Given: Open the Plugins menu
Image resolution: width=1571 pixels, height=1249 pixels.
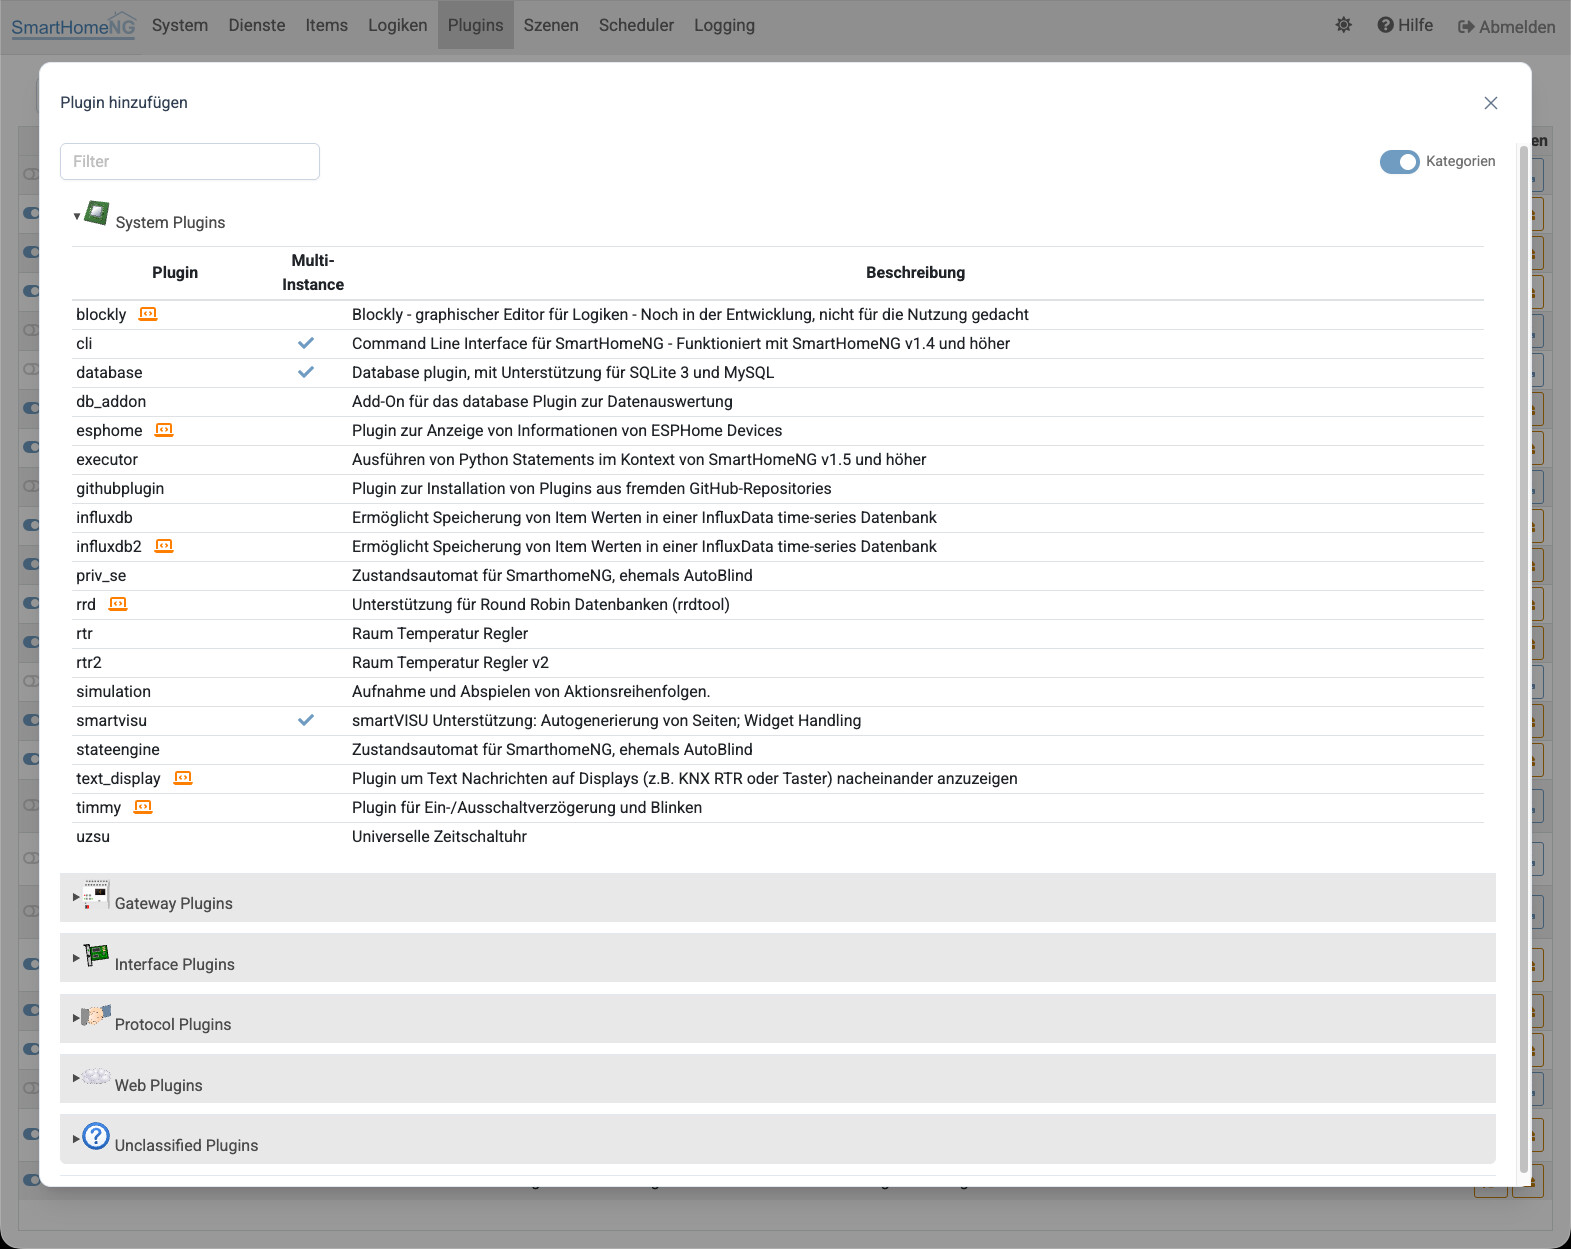Looking at the screenshot, I should (476, 25).
